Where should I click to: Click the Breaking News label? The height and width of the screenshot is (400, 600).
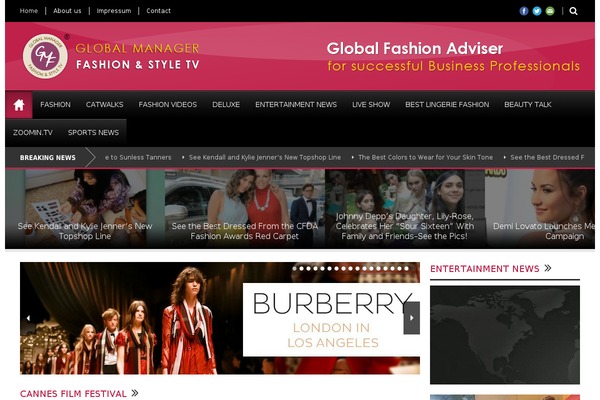click(48, 158)
